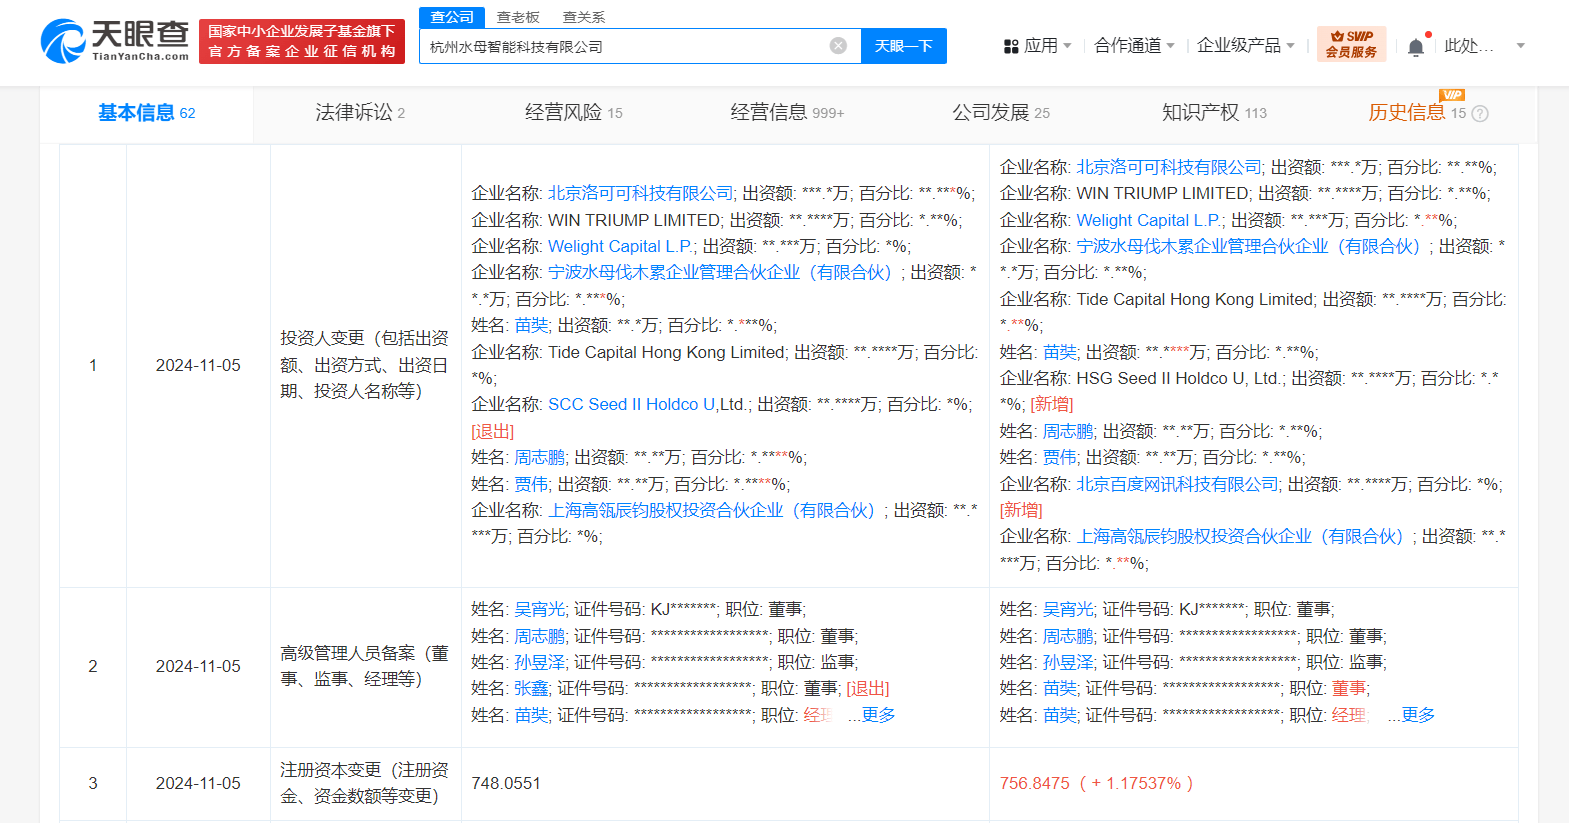Switch to the 查老板 search tab
Image resolution: width=1569 pixels, height=823 pixels.
coord(518,17)
